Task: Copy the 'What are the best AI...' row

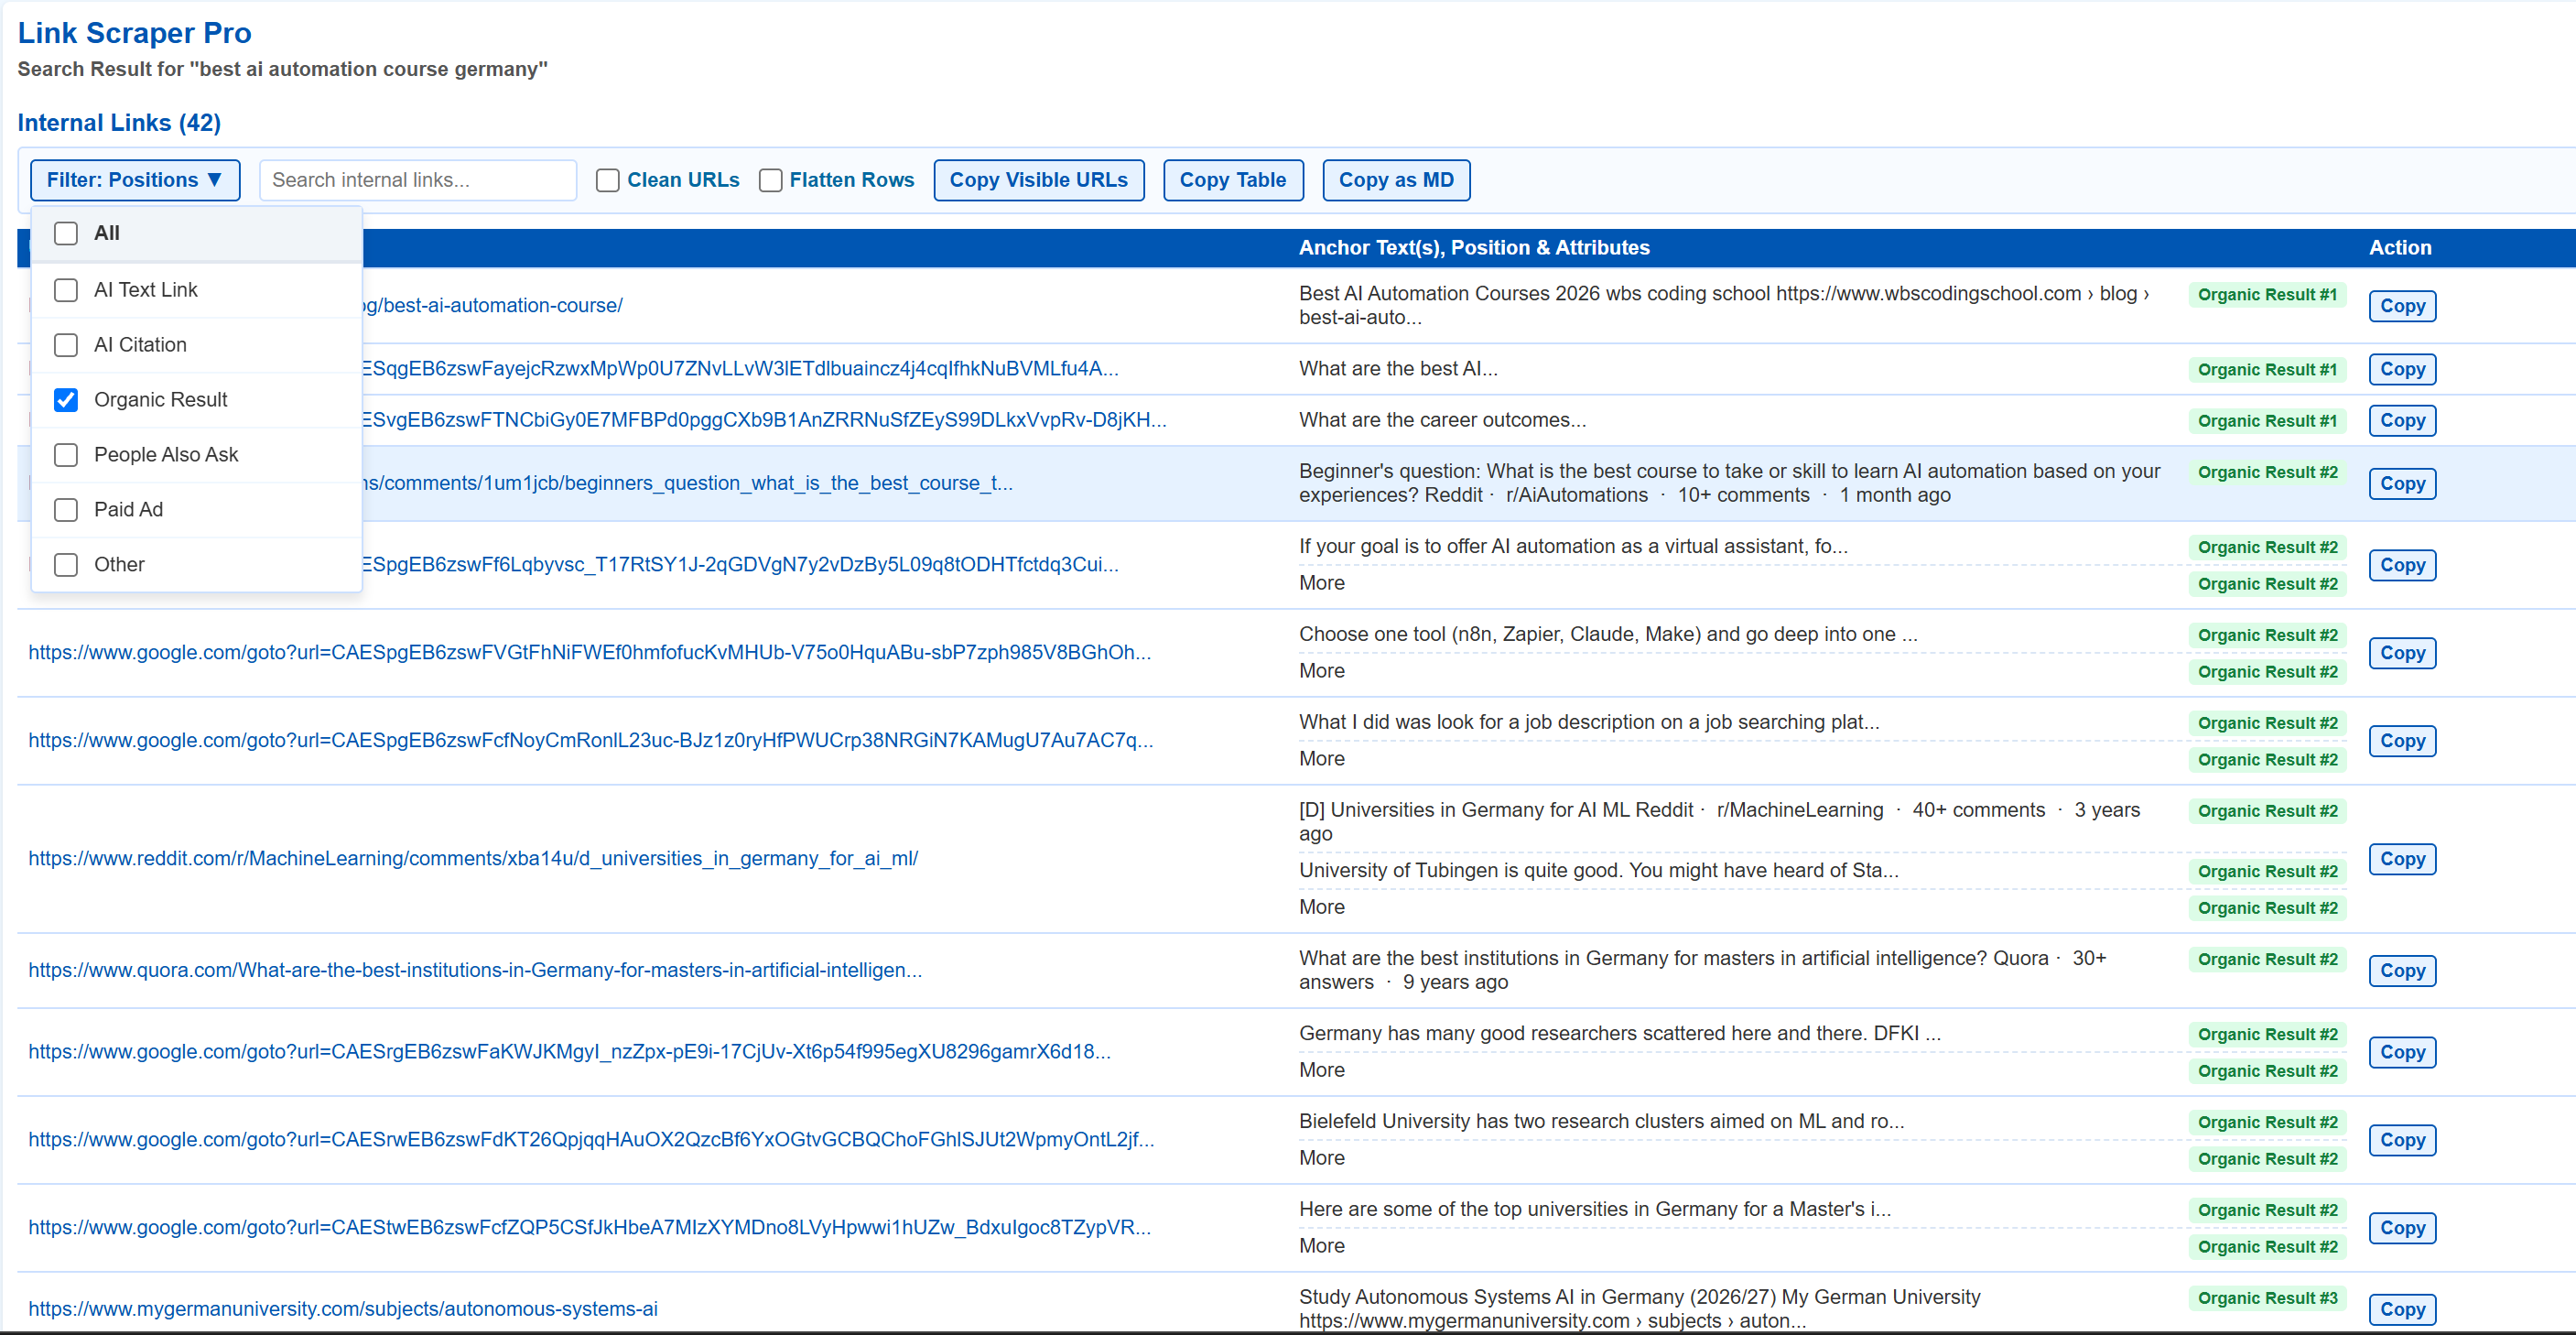Action: [2402, 369]
